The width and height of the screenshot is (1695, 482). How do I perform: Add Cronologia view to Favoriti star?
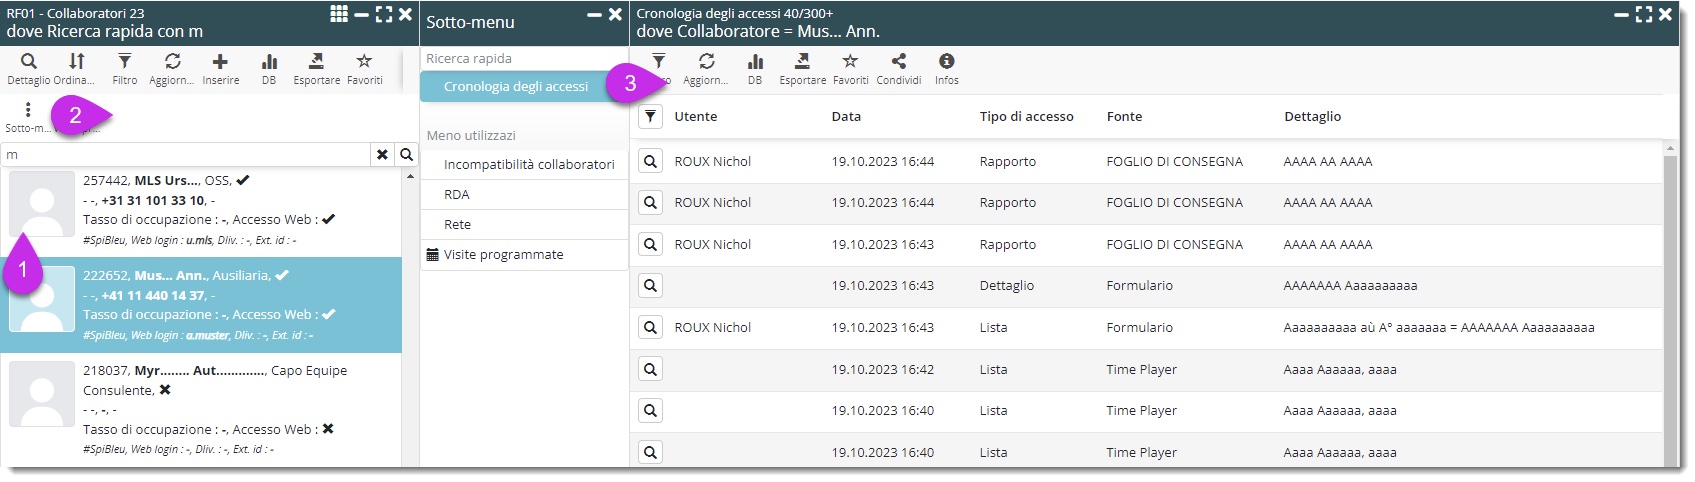[x=850, y=62]
